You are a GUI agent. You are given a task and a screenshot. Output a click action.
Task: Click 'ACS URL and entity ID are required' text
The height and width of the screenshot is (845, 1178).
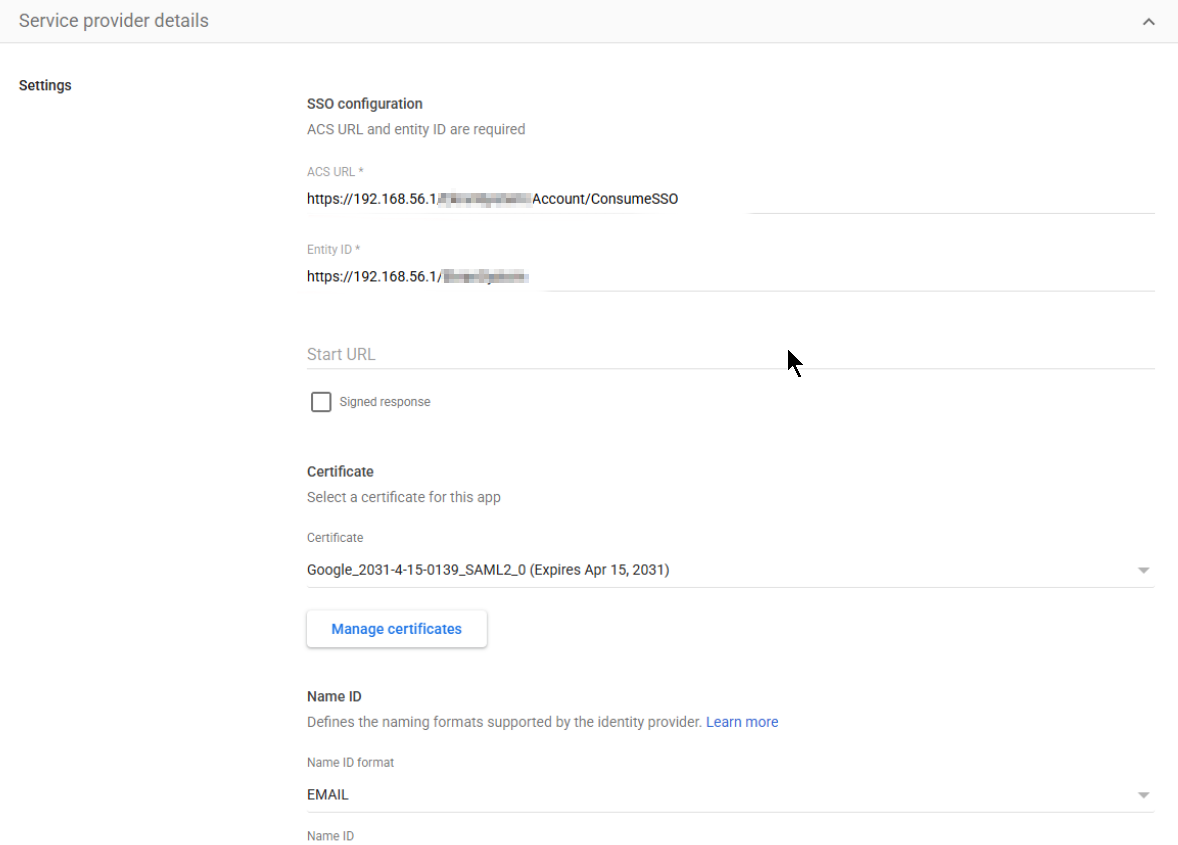click(x=415, y=129)
